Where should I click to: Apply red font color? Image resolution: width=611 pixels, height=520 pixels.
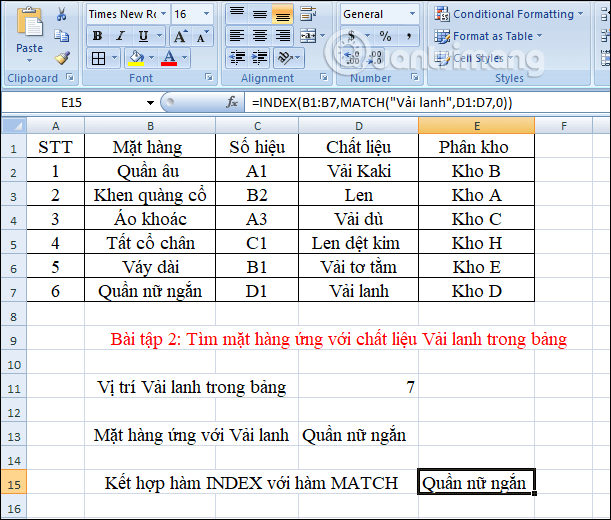click(169, 58)
